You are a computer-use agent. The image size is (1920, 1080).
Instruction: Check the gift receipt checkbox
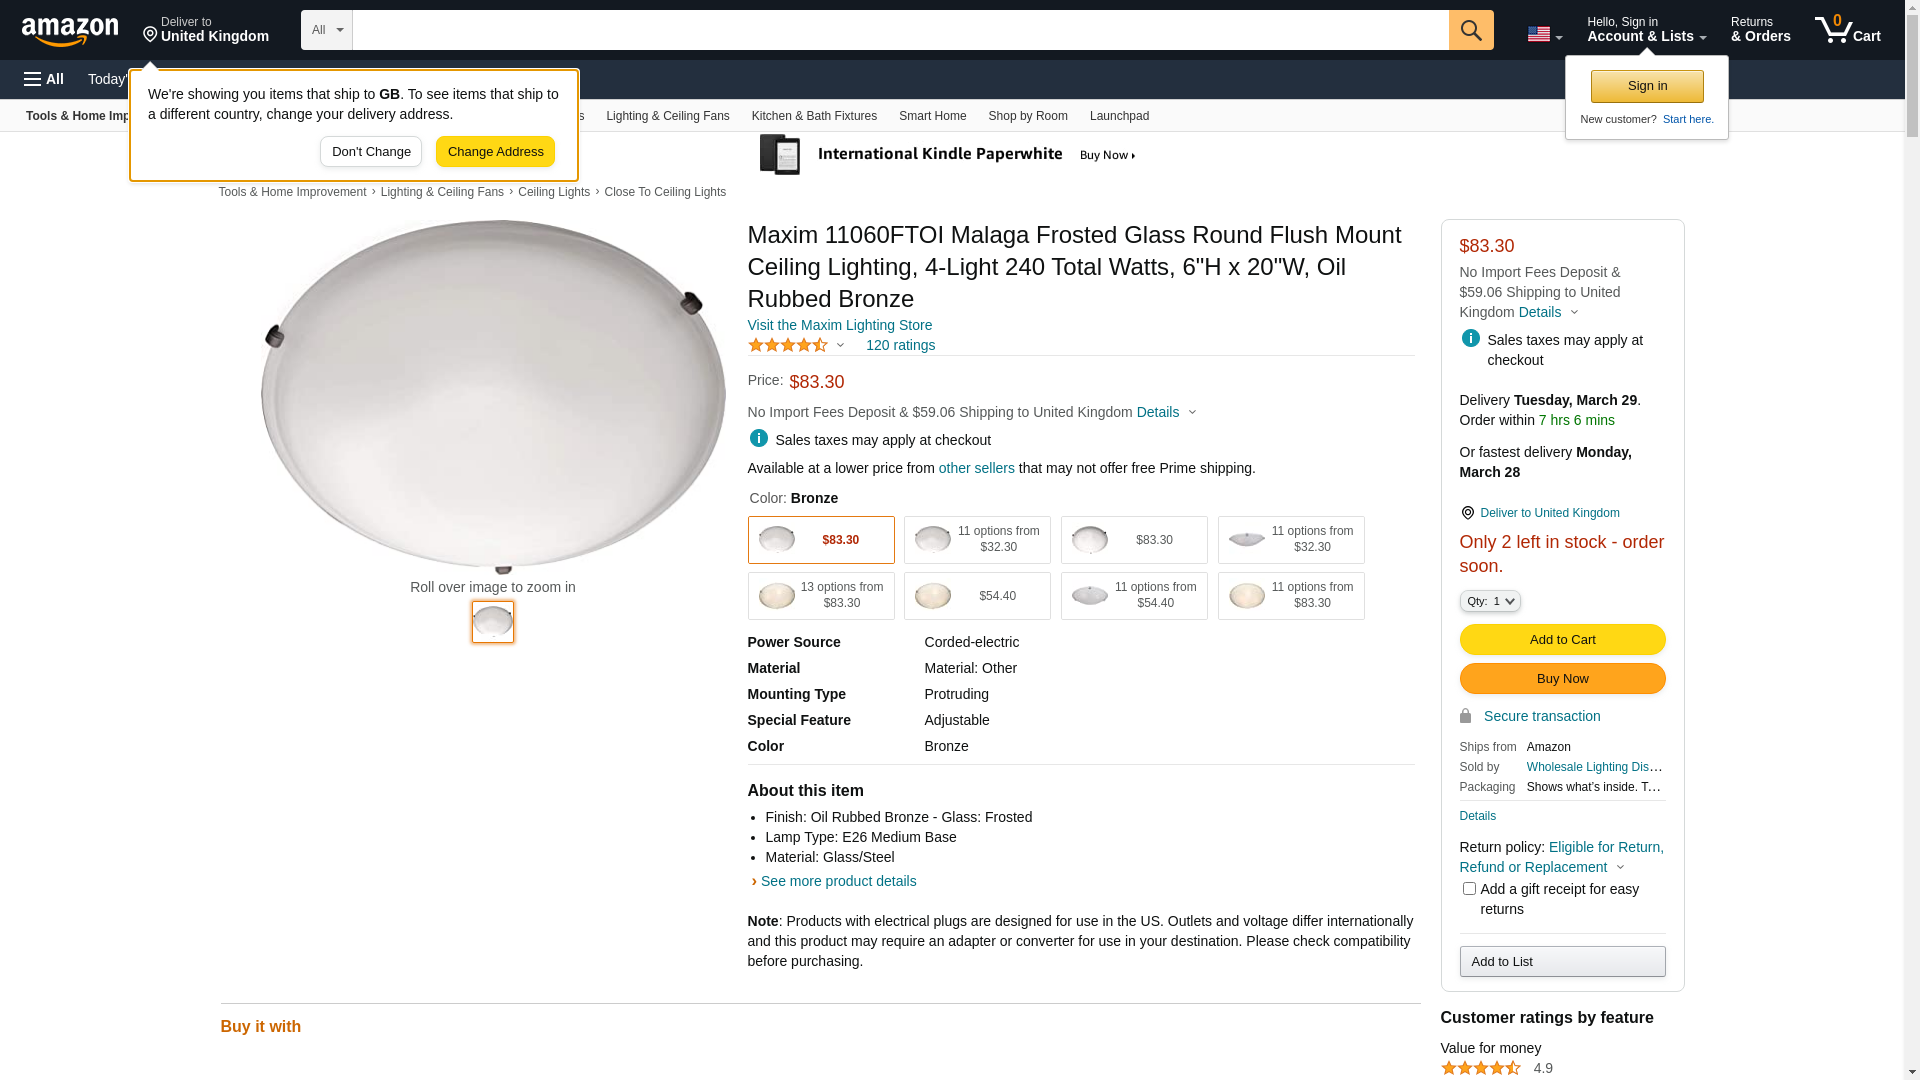point(1469,888)
